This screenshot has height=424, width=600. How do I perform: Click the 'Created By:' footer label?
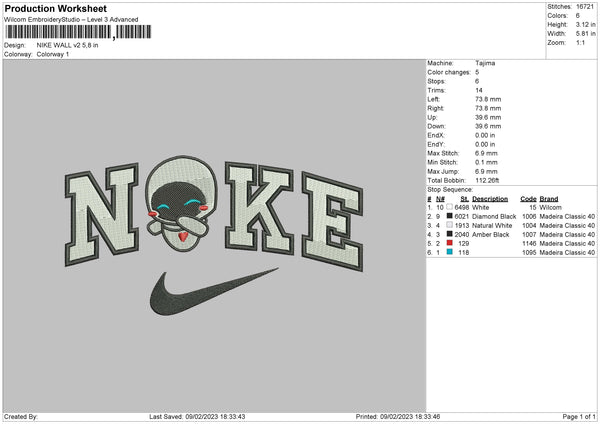click(21, 416)
